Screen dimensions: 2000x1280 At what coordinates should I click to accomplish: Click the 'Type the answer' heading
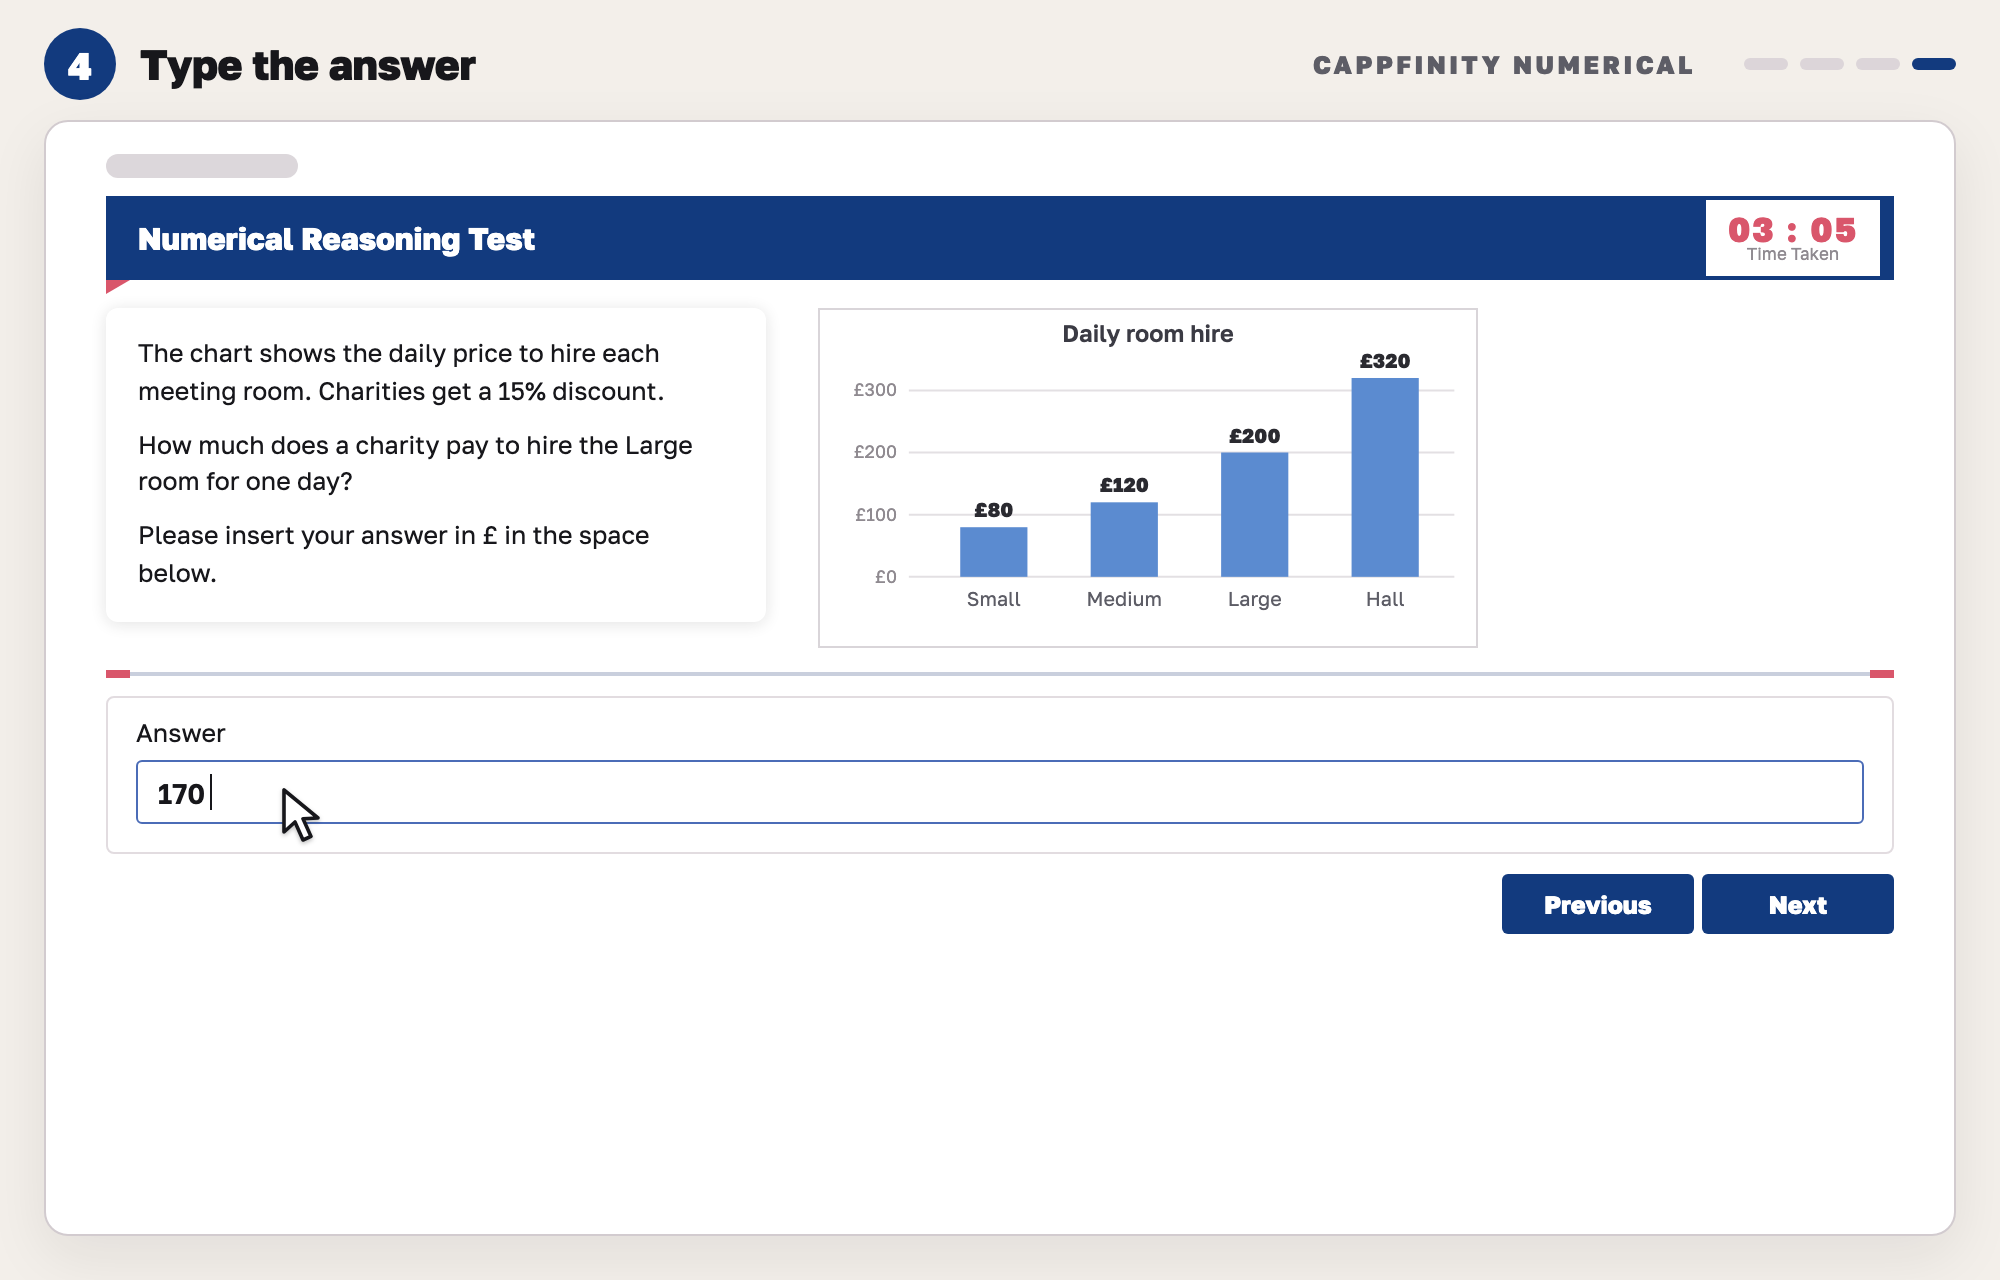[x=307, y=66]
